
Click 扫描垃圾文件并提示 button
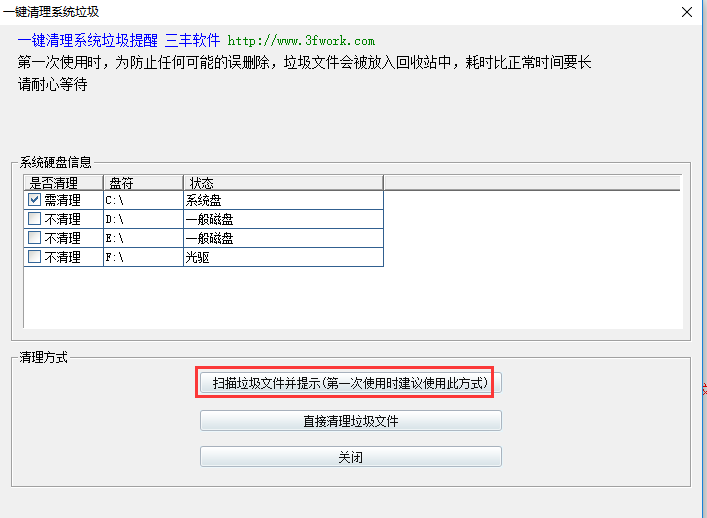pos(351,383)
